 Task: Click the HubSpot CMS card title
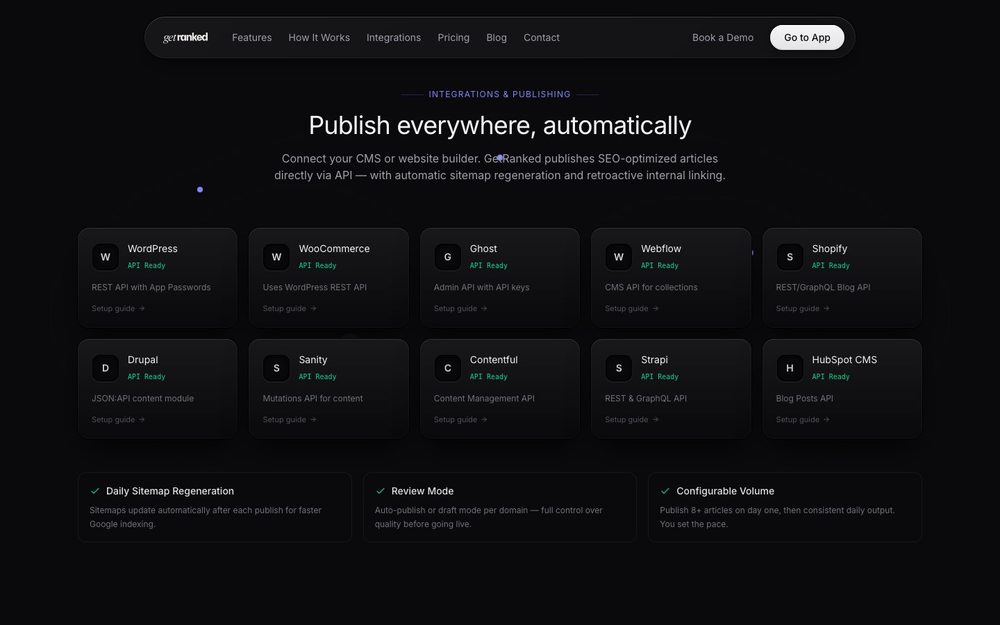point(844,360)
